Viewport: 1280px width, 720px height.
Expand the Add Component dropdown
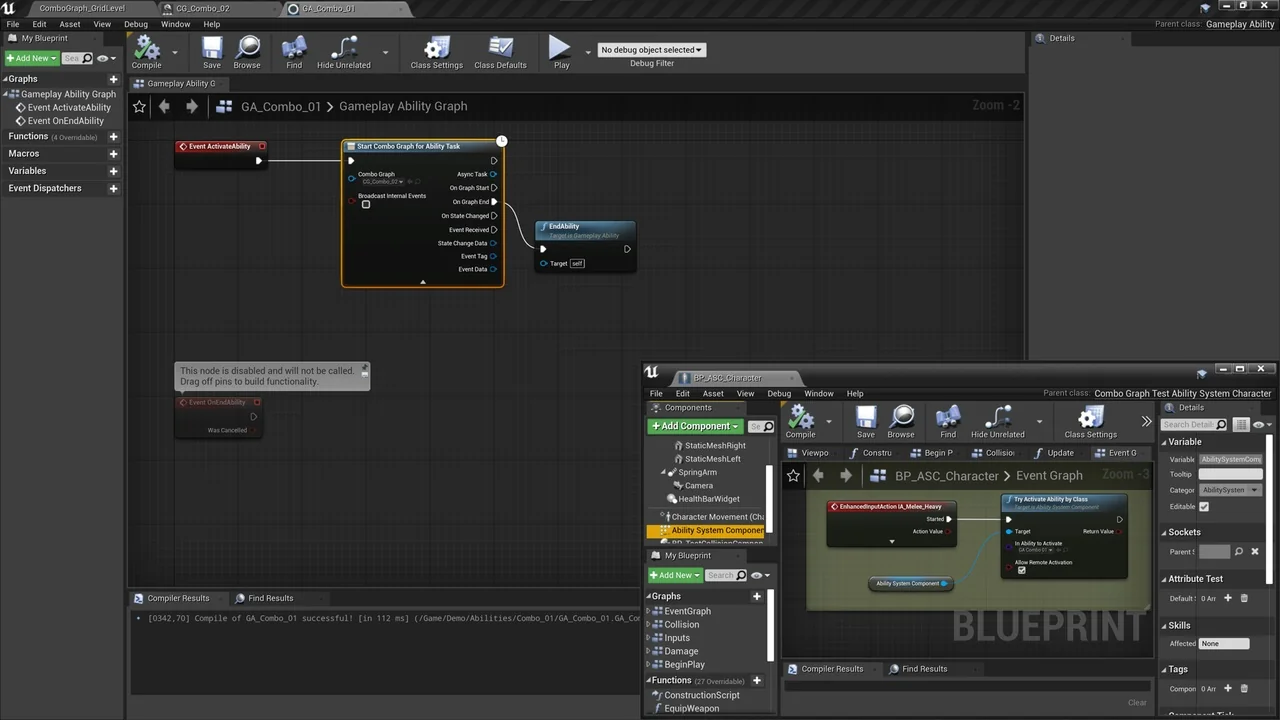point(735,426)
